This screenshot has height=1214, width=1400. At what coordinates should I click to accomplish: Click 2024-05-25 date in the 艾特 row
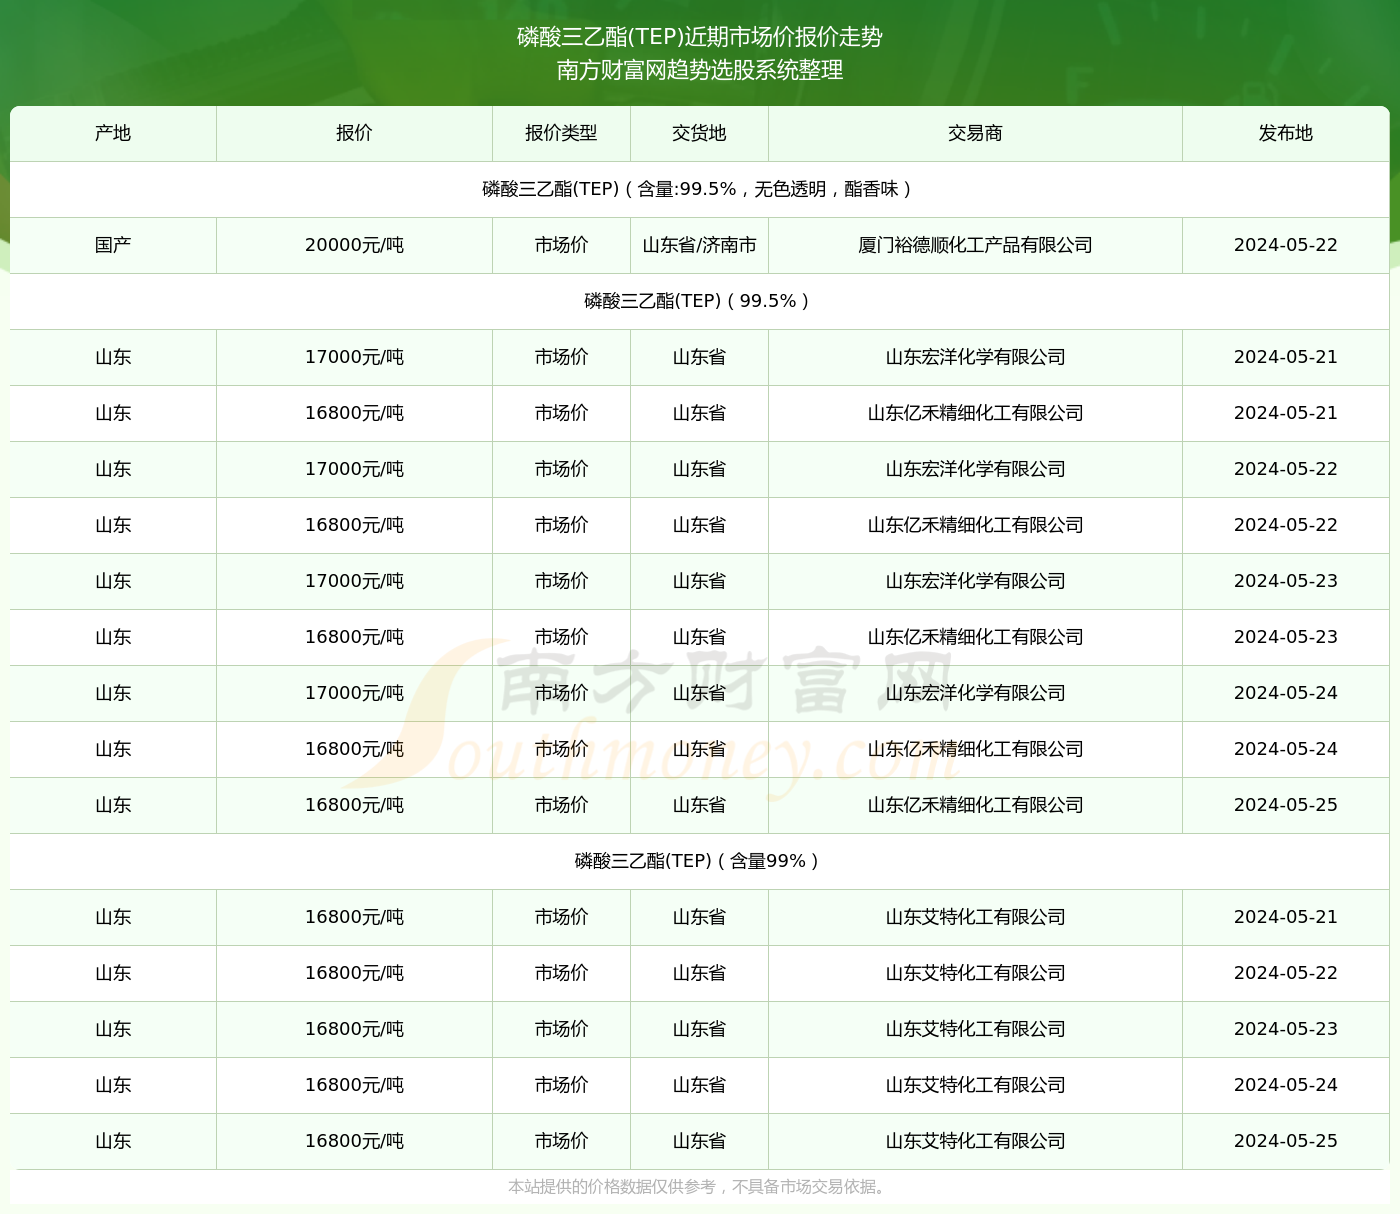(x=1285, y=1141)
